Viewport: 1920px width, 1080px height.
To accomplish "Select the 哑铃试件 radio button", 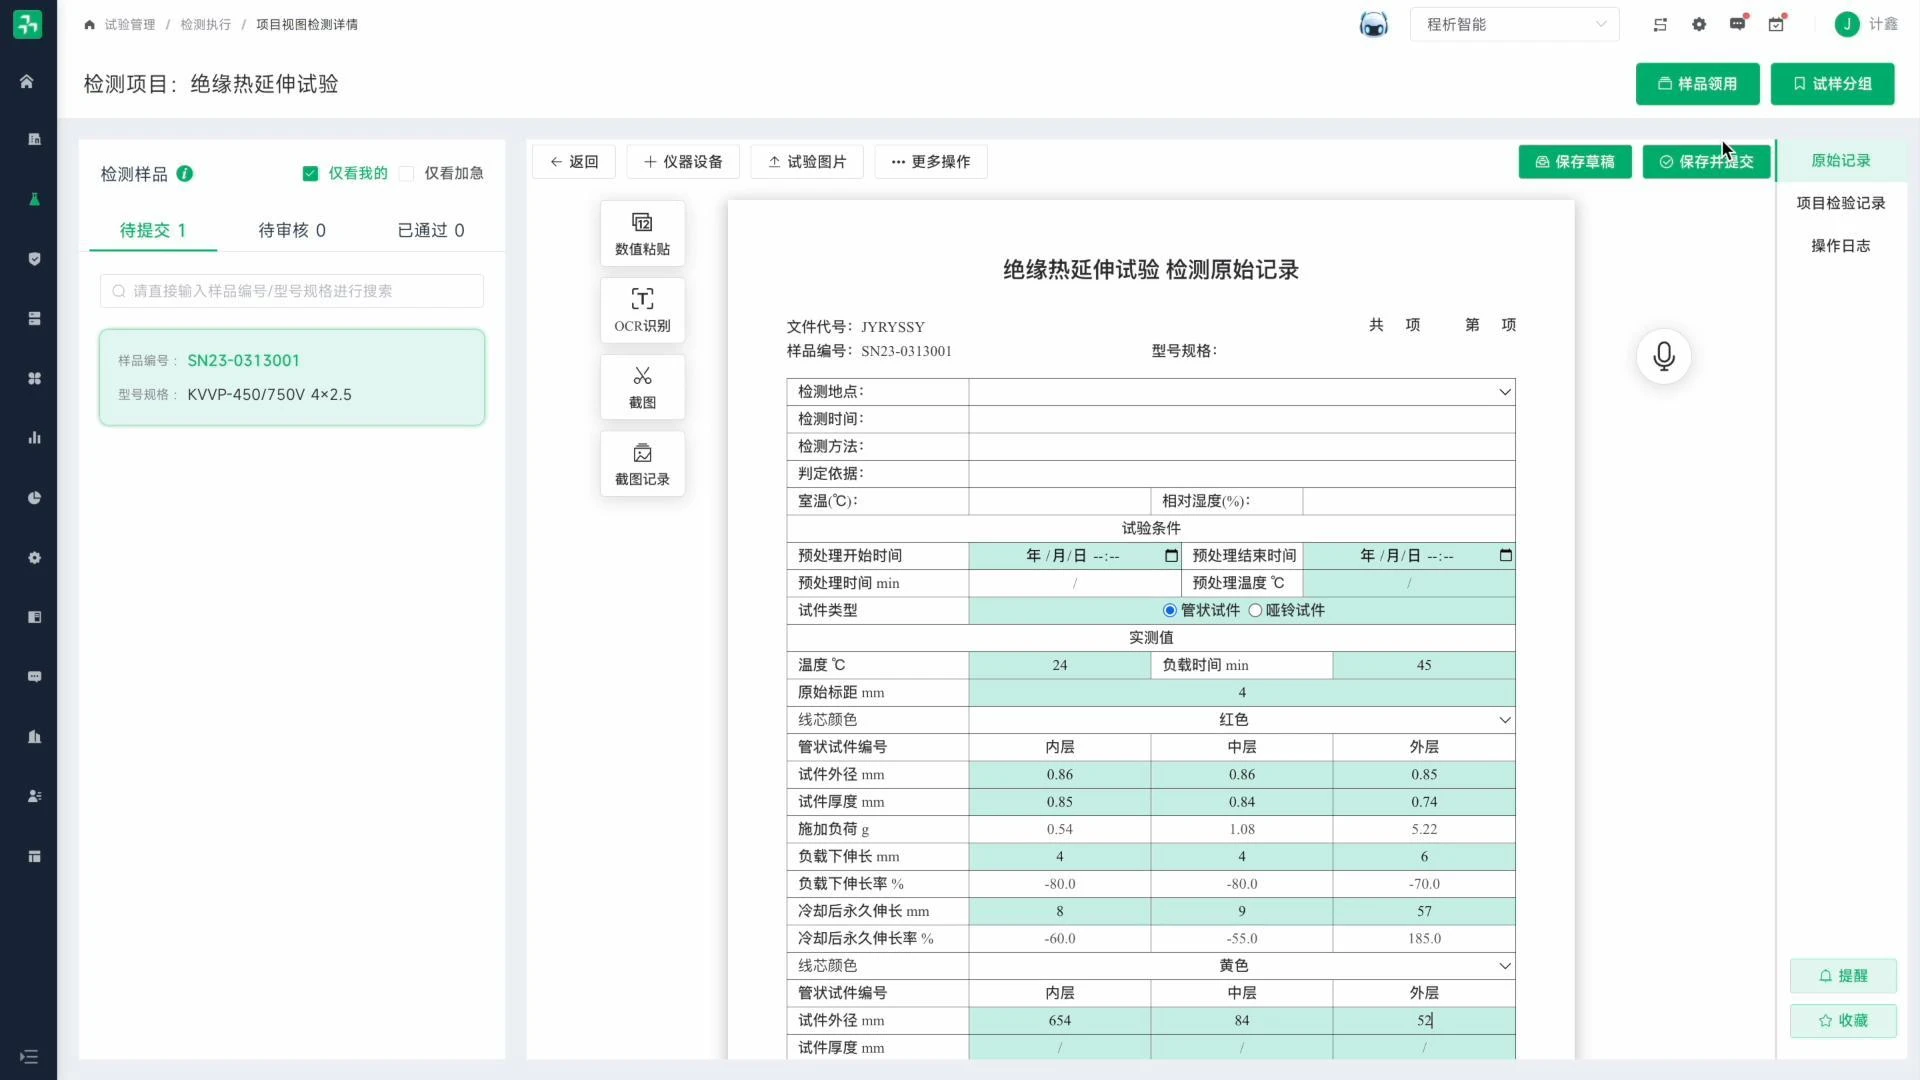I will coord(1256,610).
